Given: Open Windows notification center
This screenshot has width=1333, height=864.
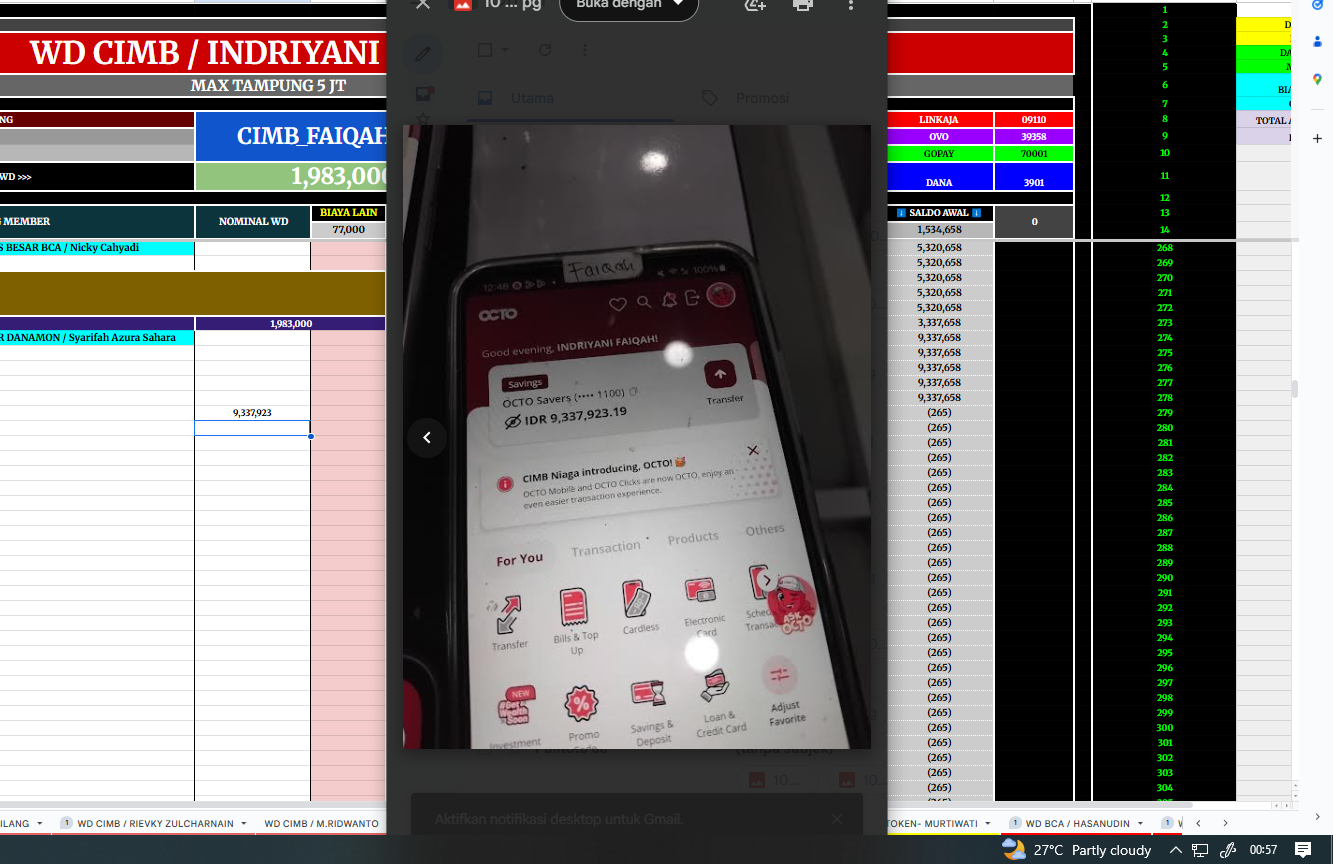Looking at the screenshot, I should (x=1303, y=850).
